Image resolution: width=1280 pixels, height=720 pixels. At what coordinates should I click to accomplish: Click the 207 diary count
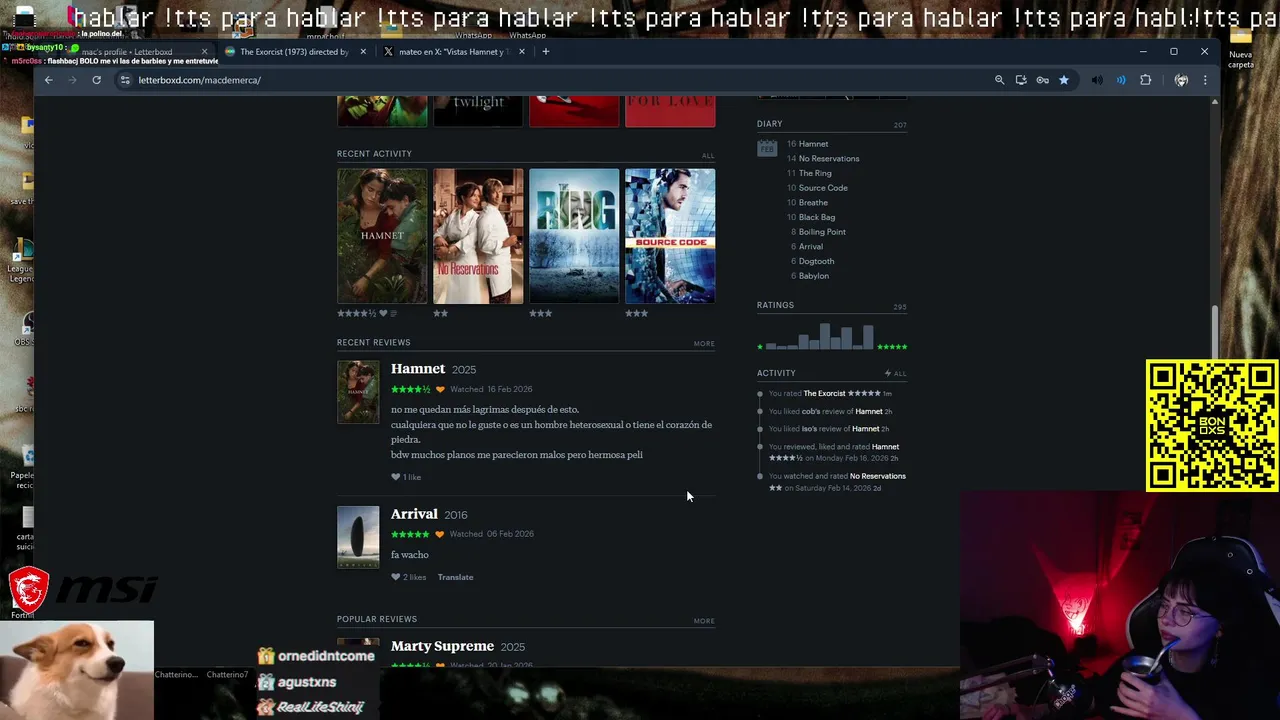pos(900,126)
